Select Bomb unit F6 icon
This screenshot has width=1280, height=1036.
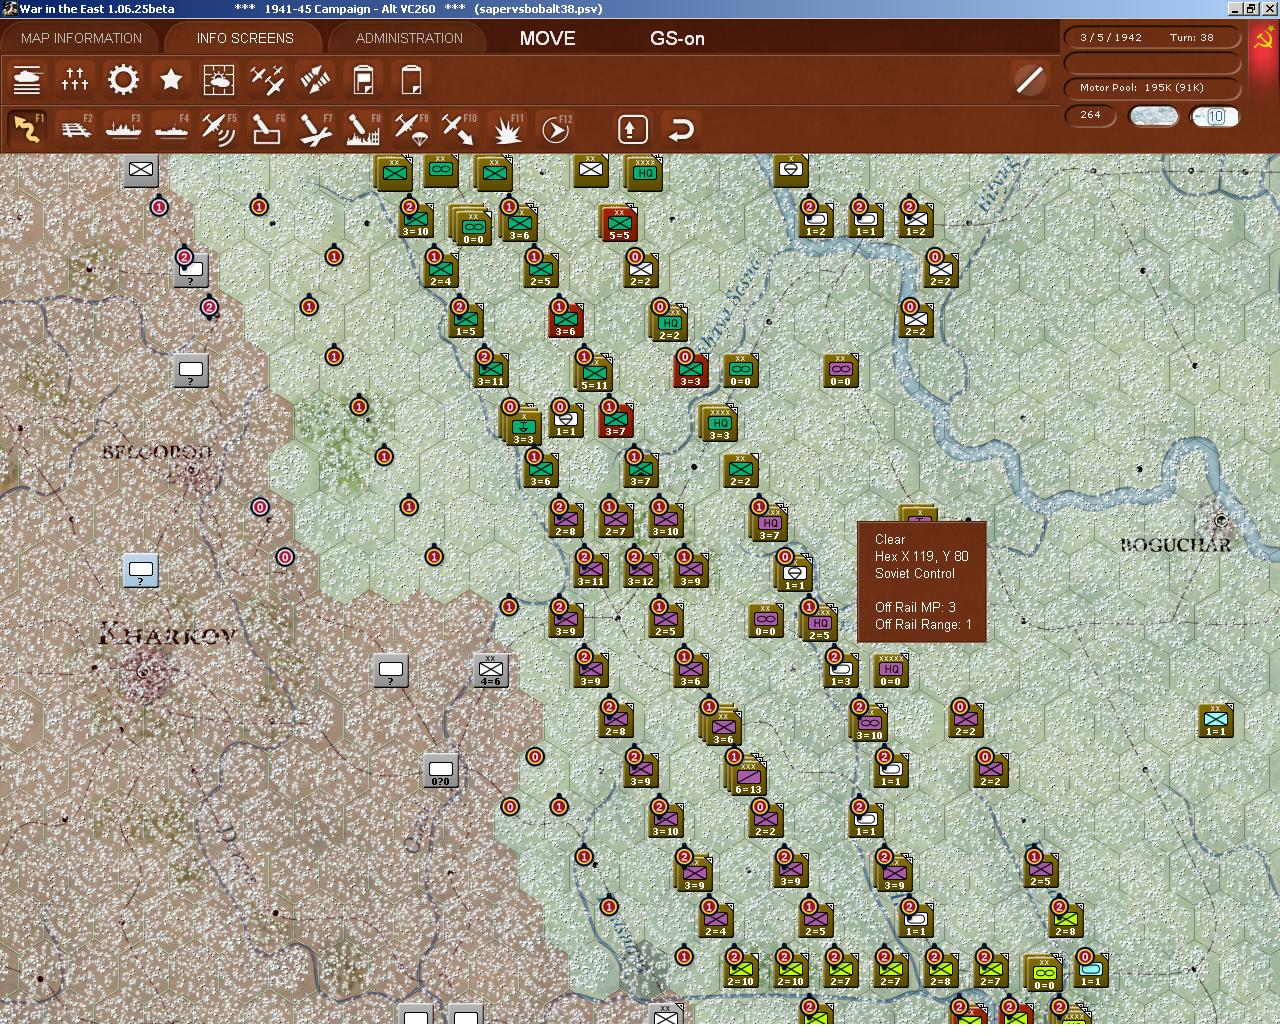[x=267, y=129]
